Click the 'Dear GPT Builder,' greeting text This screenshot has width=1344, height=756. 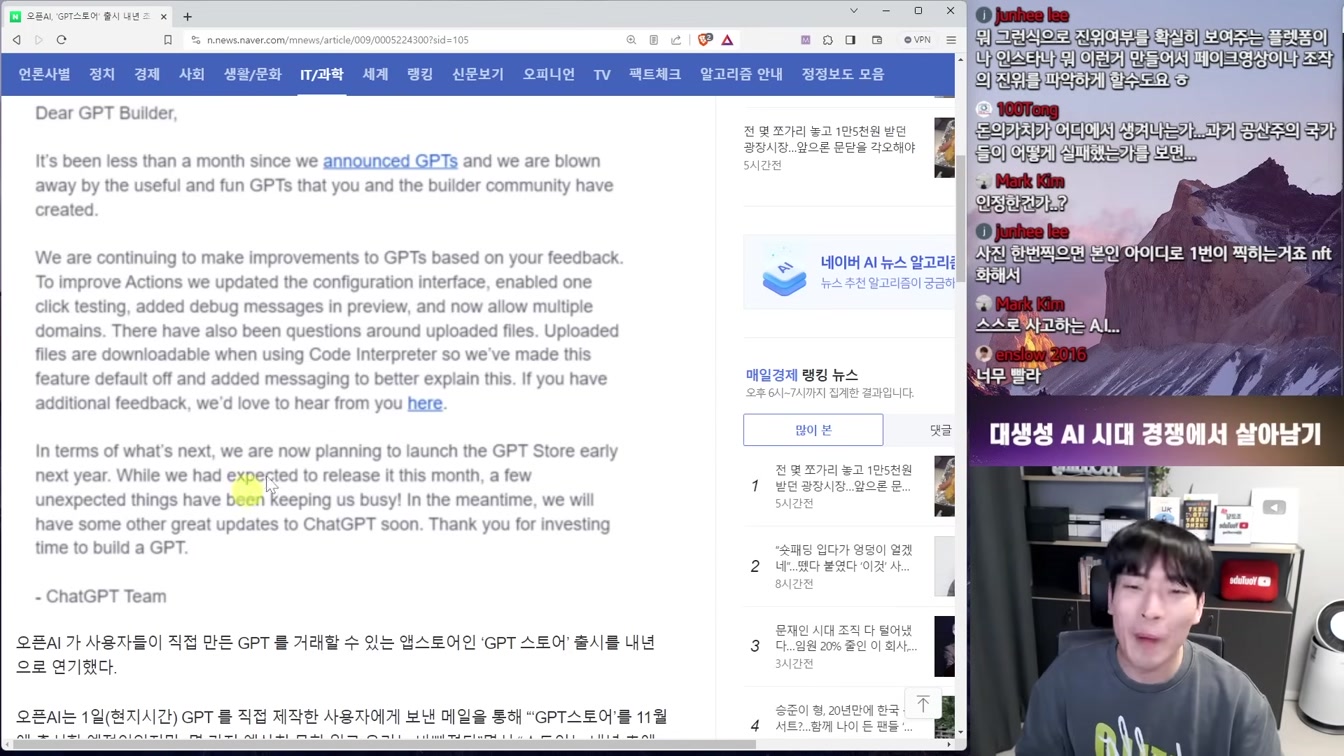tap(106, 113)
